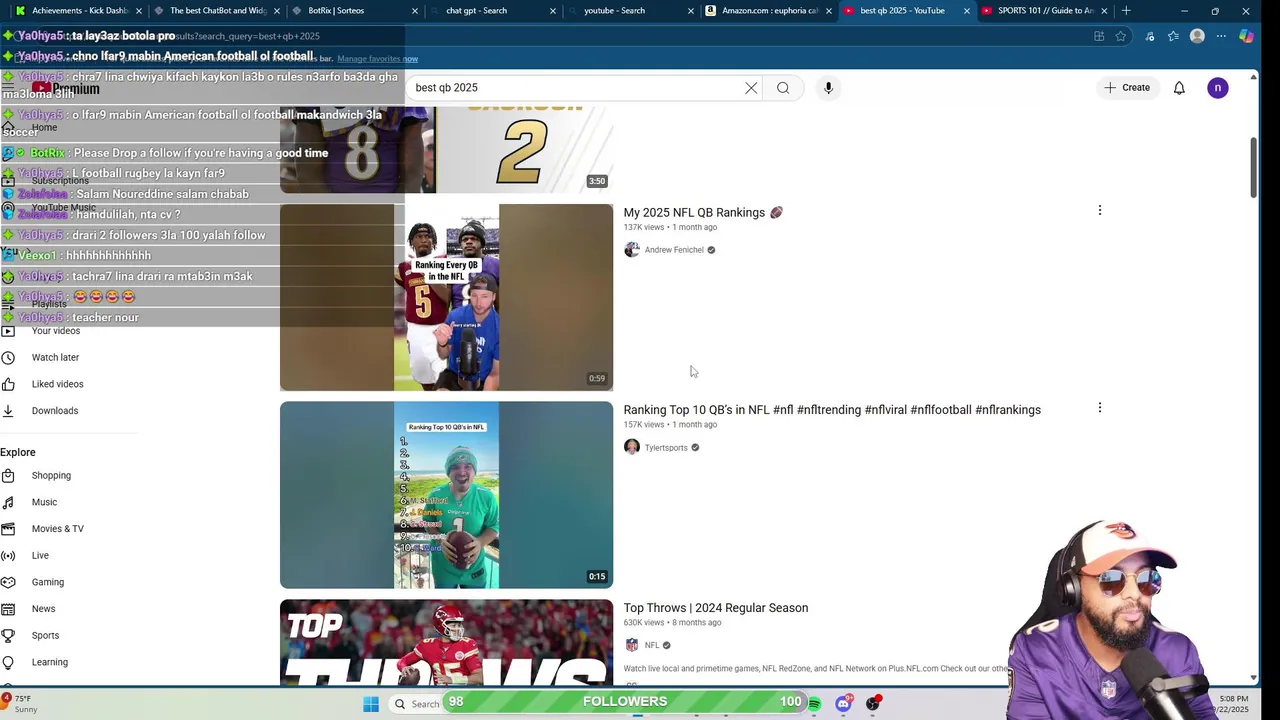Open YouTube notifications bell
This screenshot has height=720, width=1280.
1179,88
